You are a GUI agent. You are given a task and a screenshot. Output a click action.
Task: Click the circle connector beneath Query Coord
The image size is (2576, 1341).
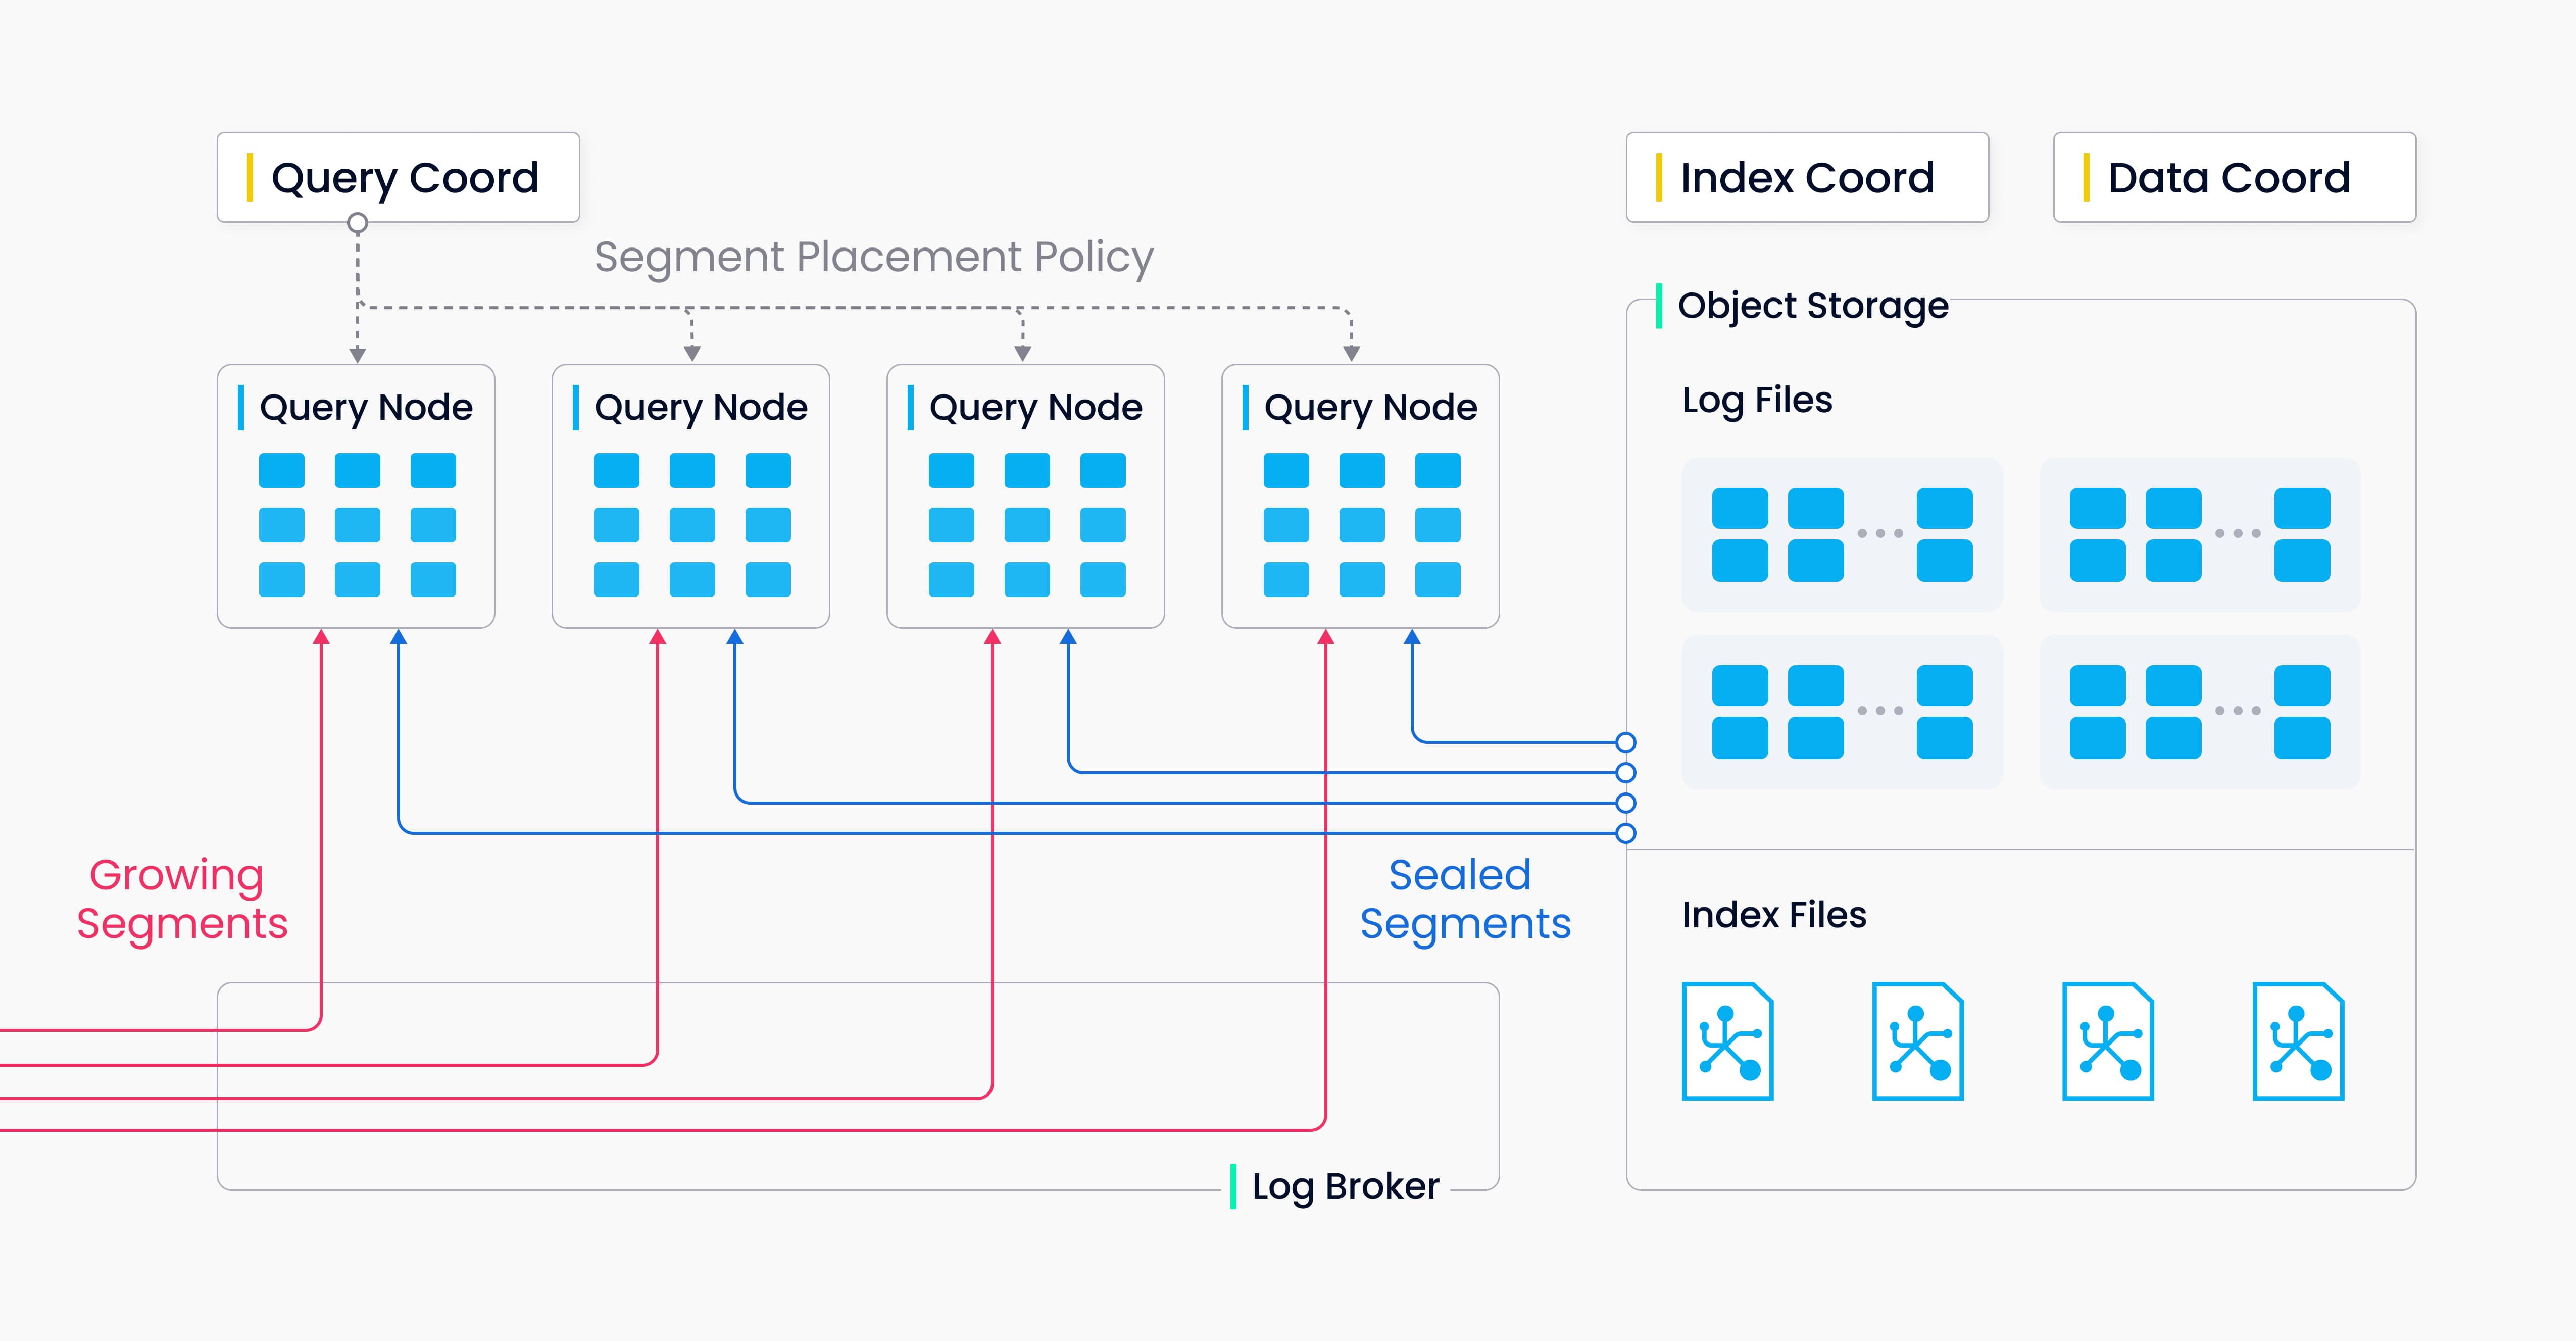pyautogui.click(x=357, y=223)
